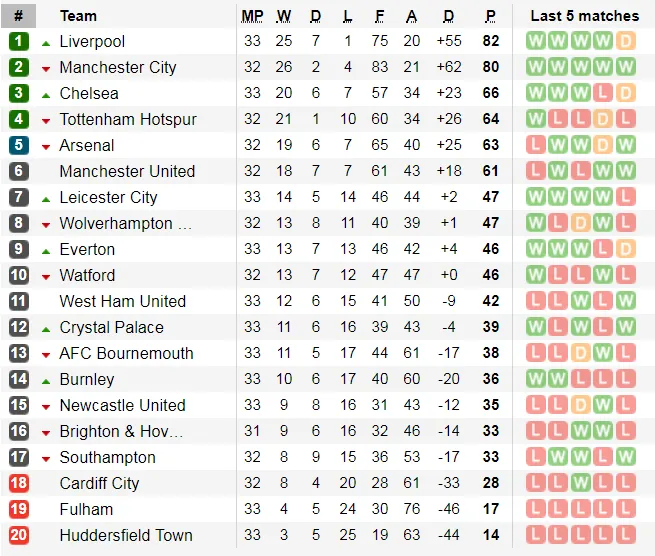Click Manchester City's first green W result badge
655x556 pixels.
click(536, 68)
